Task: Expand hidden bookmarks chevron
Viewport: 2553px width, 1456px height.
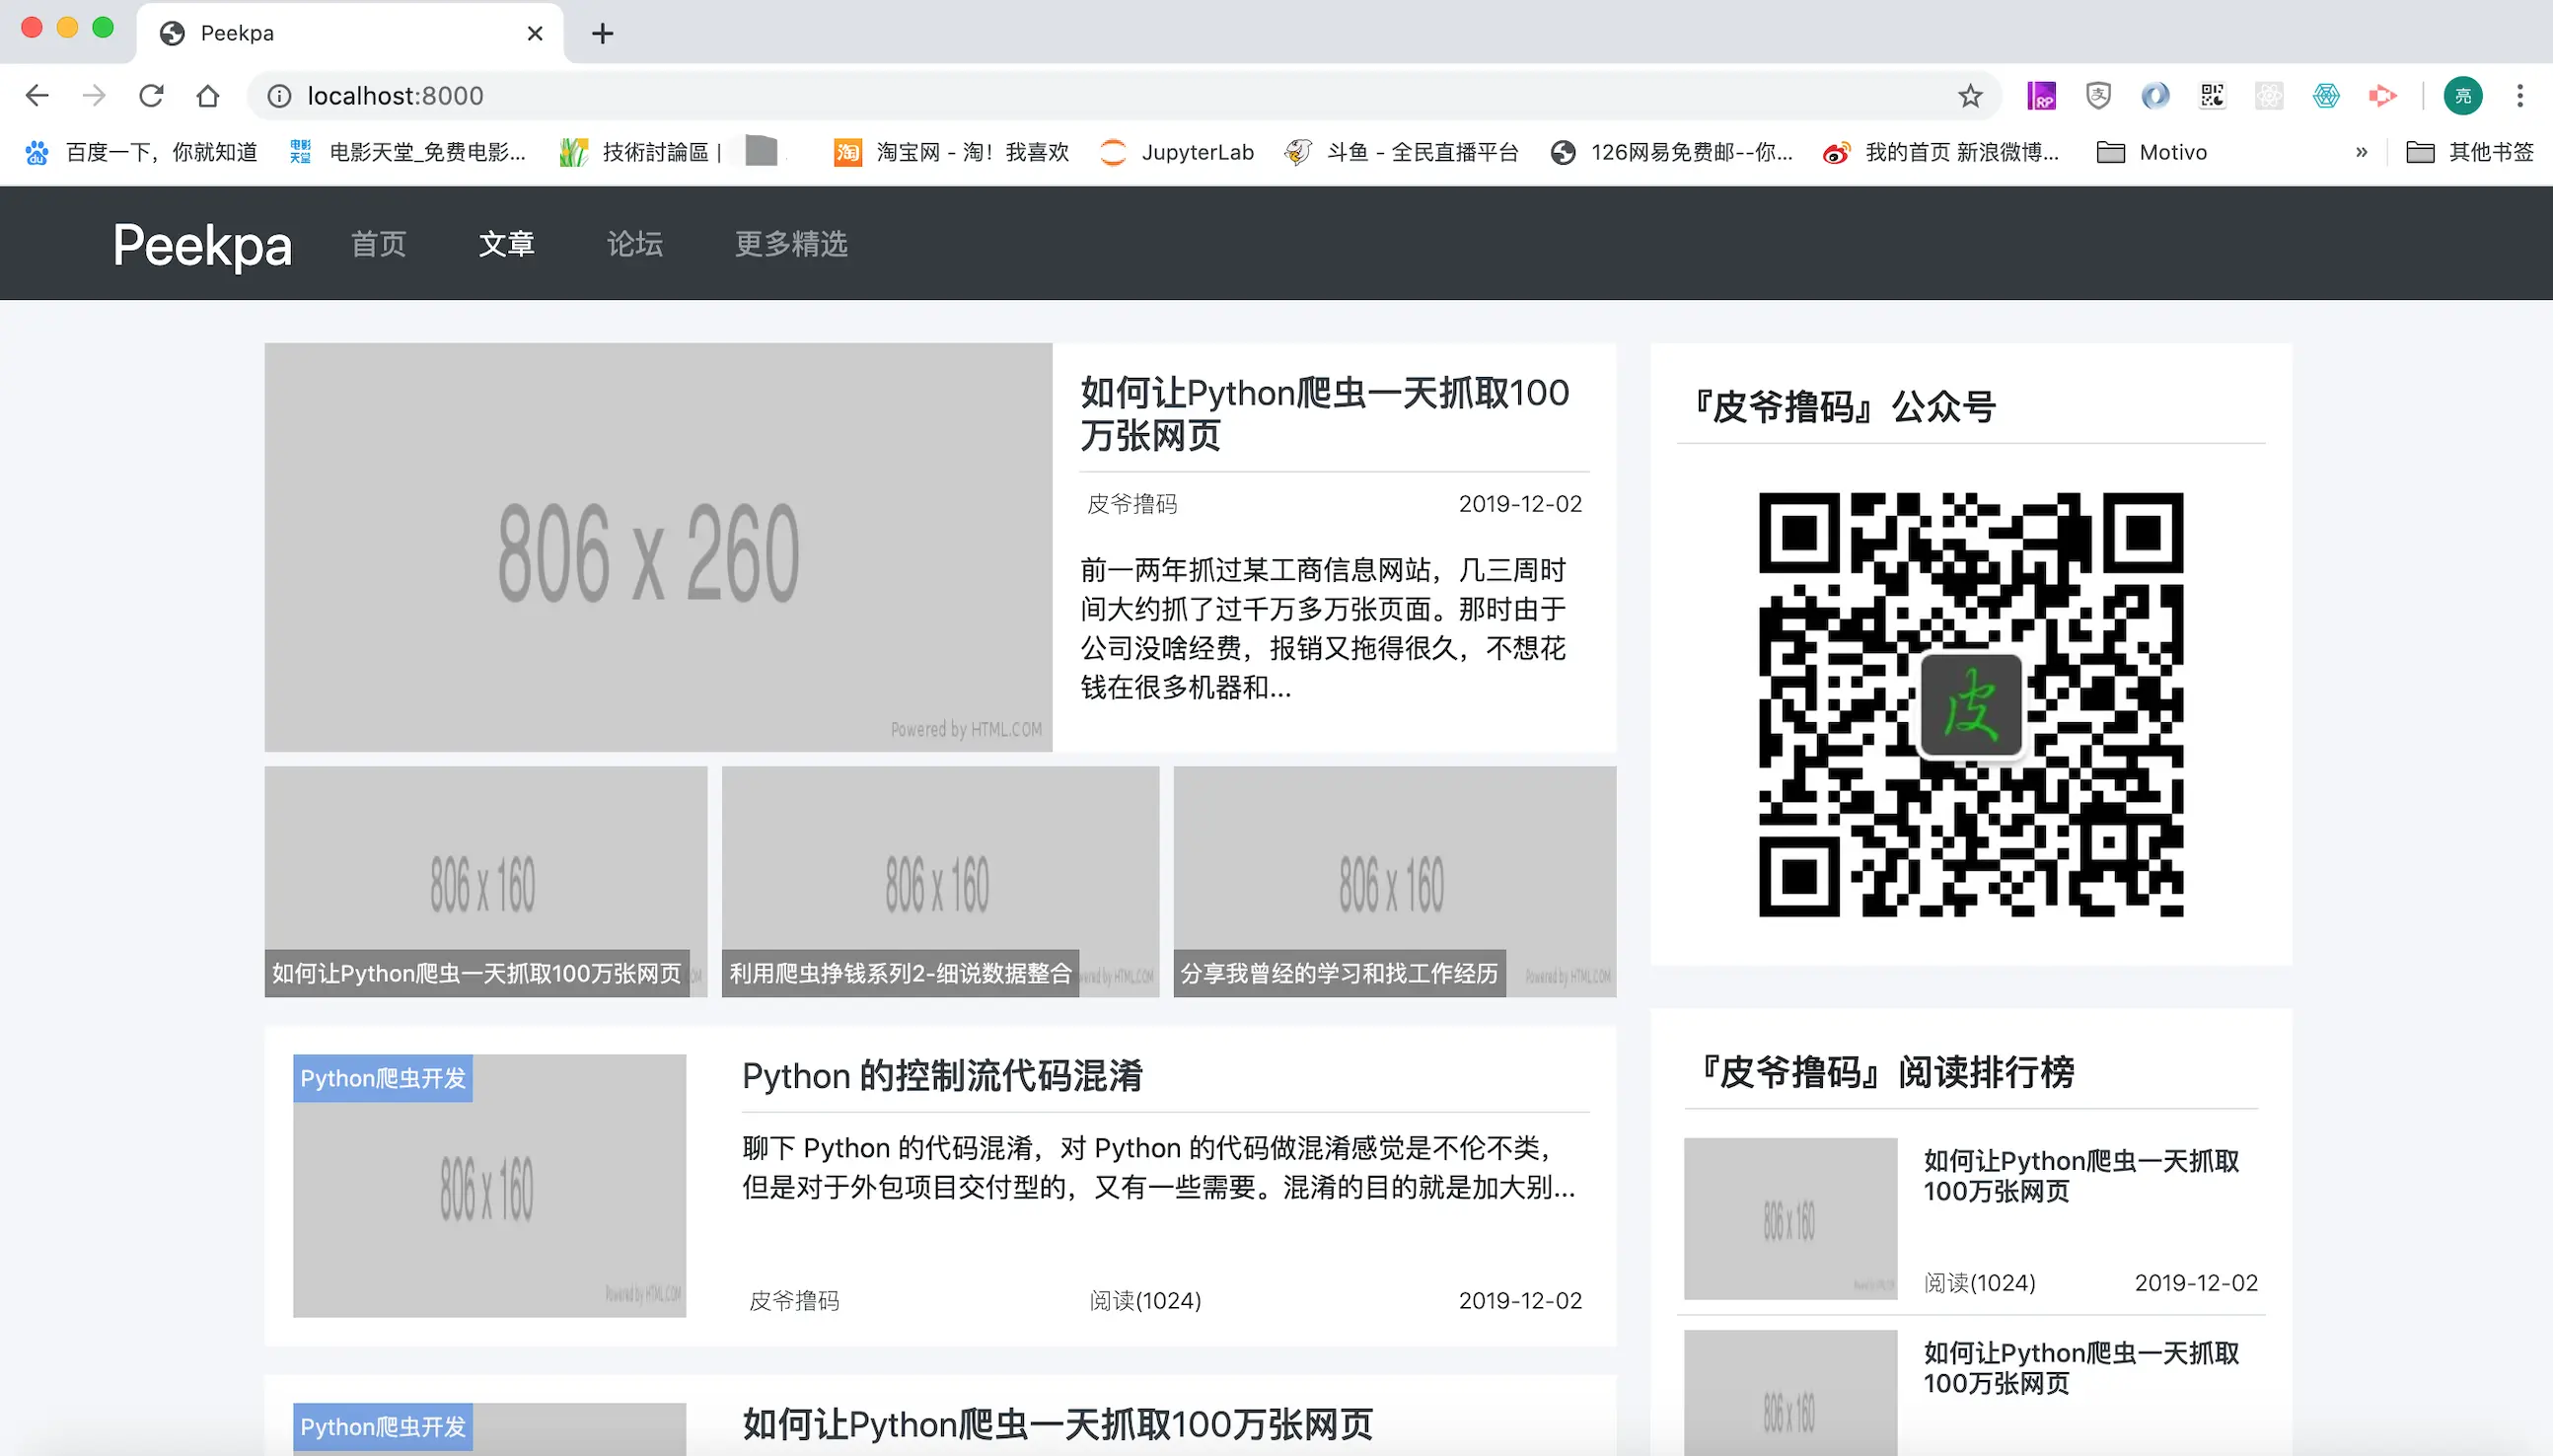Action: click(2361, 152)
